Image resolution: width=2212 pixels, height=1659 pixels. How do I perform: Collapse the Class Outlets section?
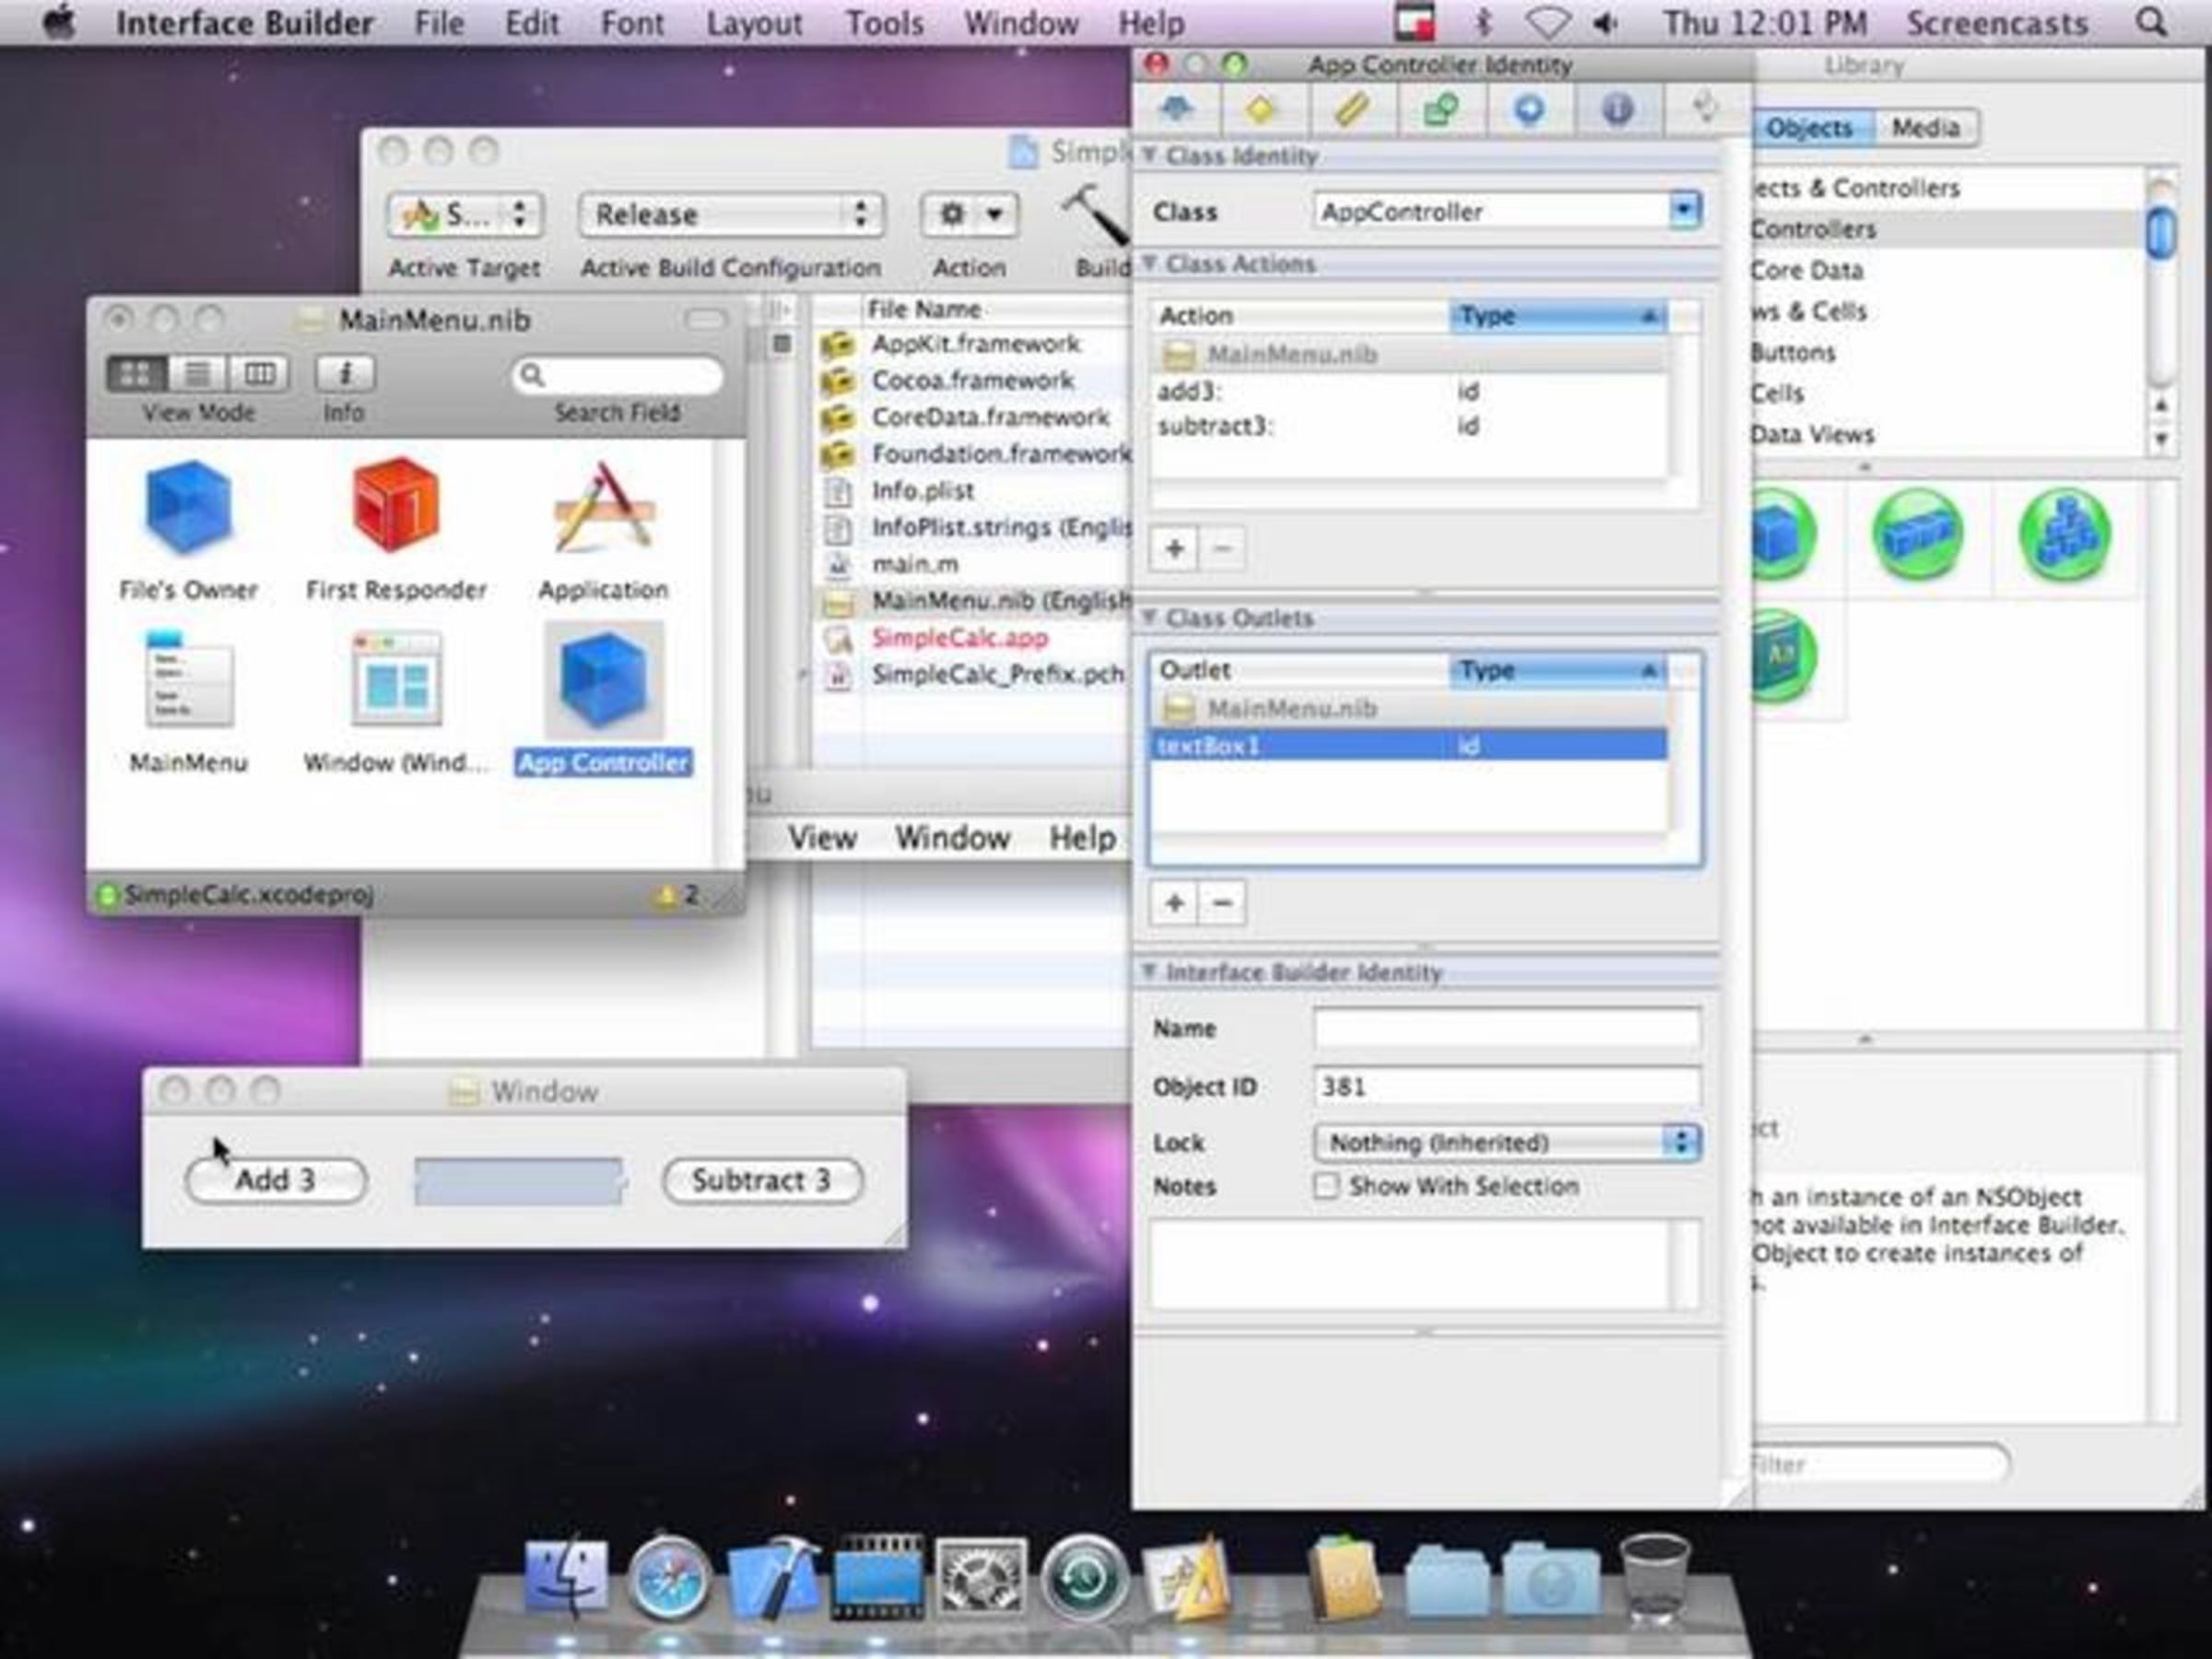tap(1149, 617)
